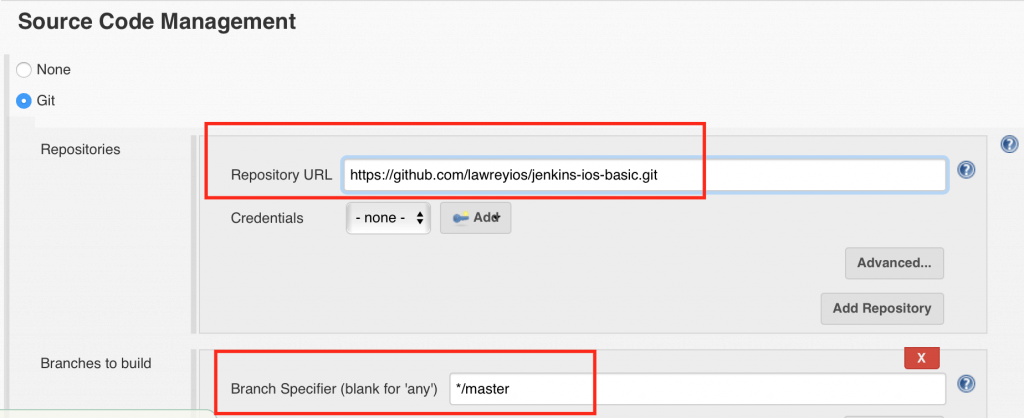Delete the branch with the red X button
Viewport: 1024px width, 418px height.
pyautogui.click(x=921, y=358)
